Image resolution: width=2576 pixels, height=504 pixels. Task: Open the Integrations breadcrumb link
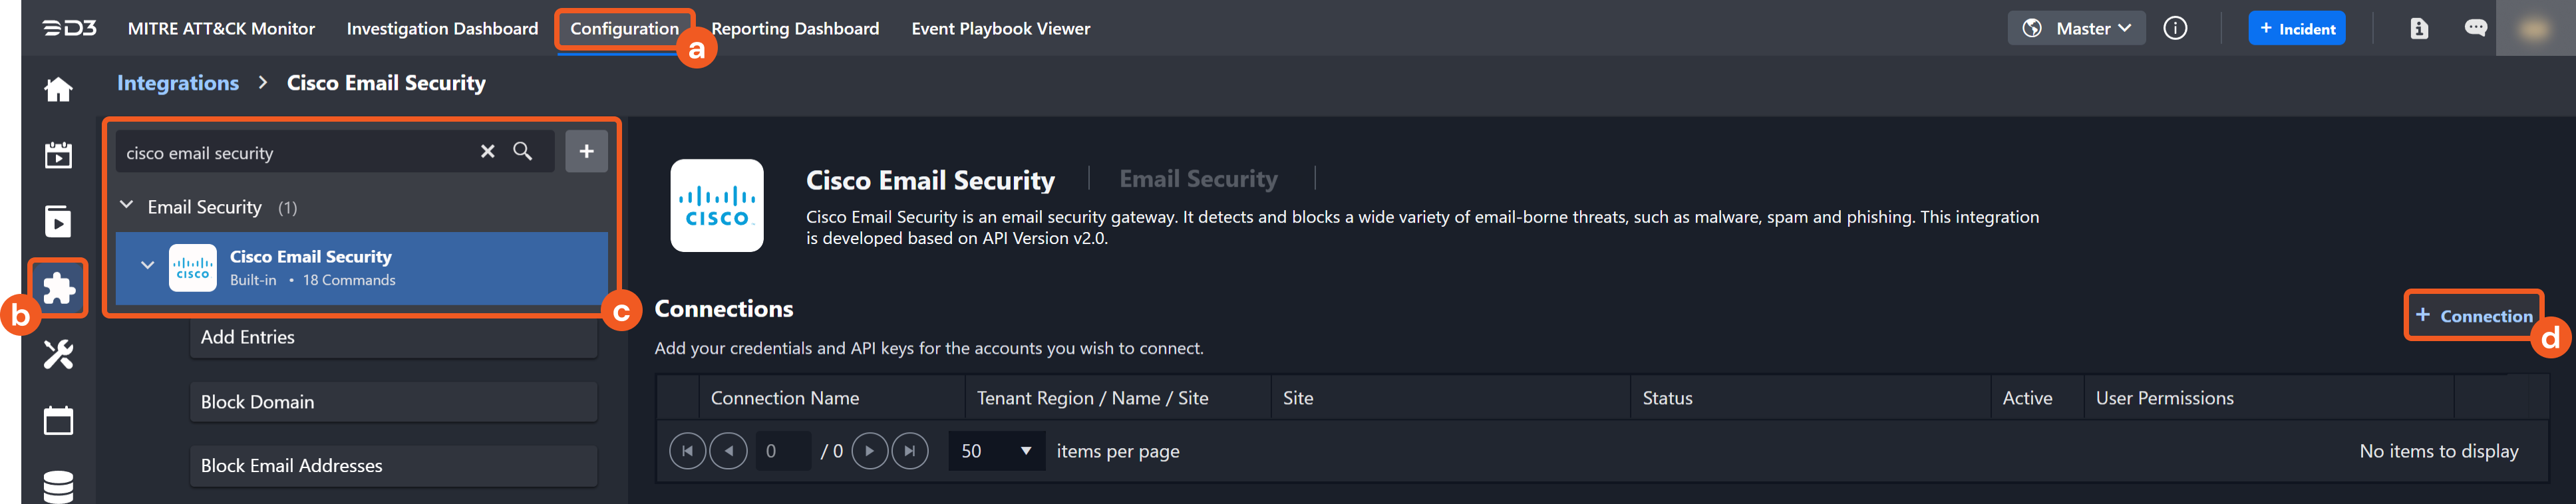pyautogui.click(x=178, y=83)
